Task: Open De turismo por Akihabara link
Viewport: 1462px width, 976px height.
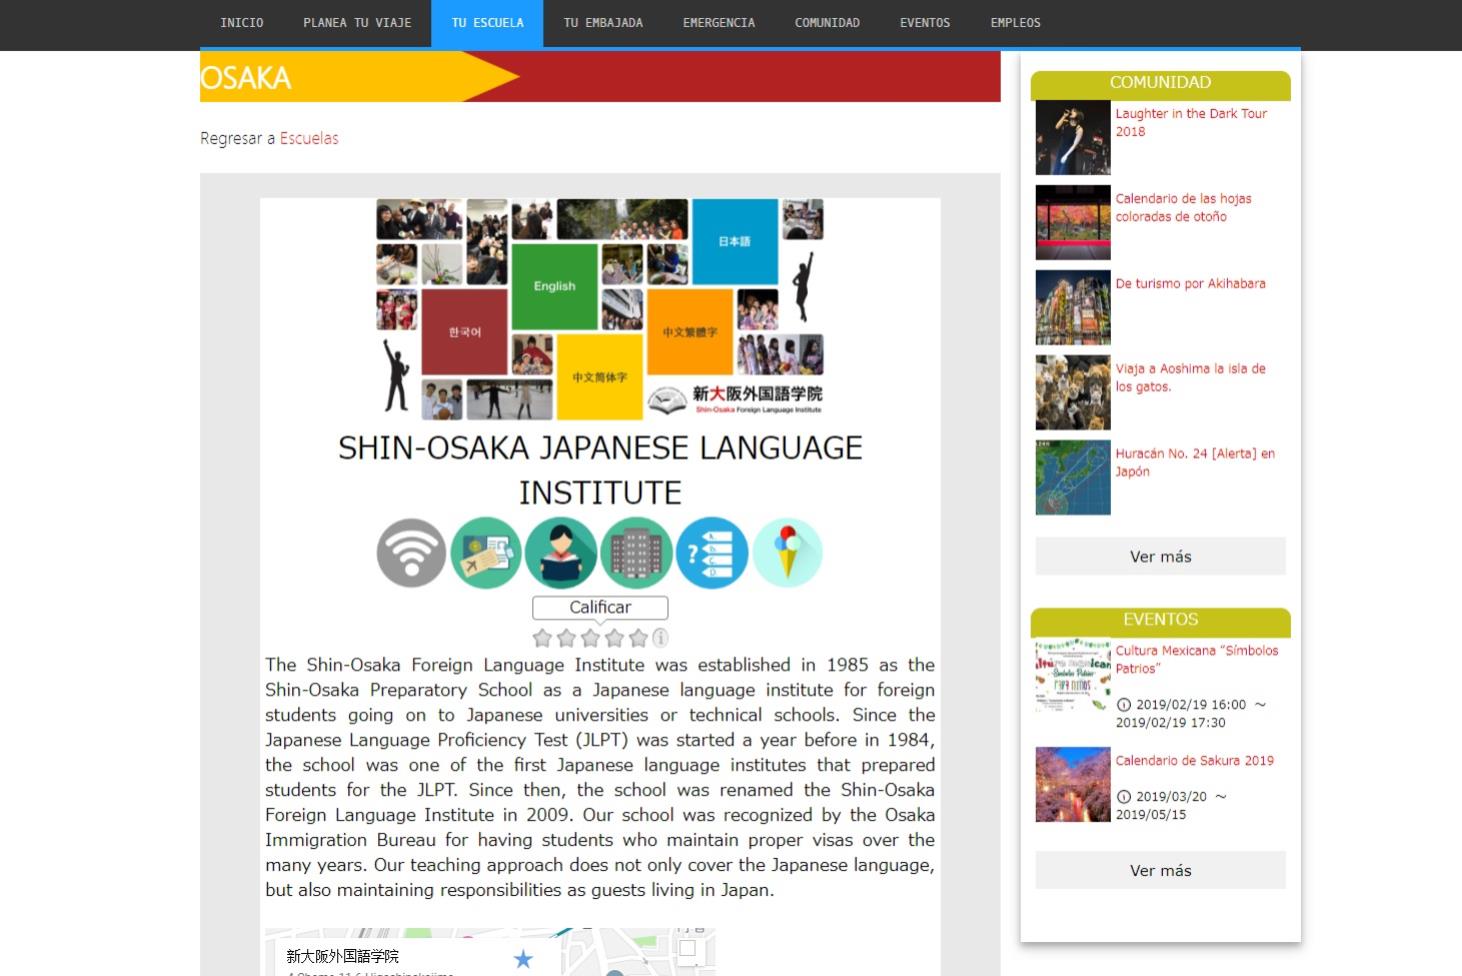Action: coord(1190,283)
